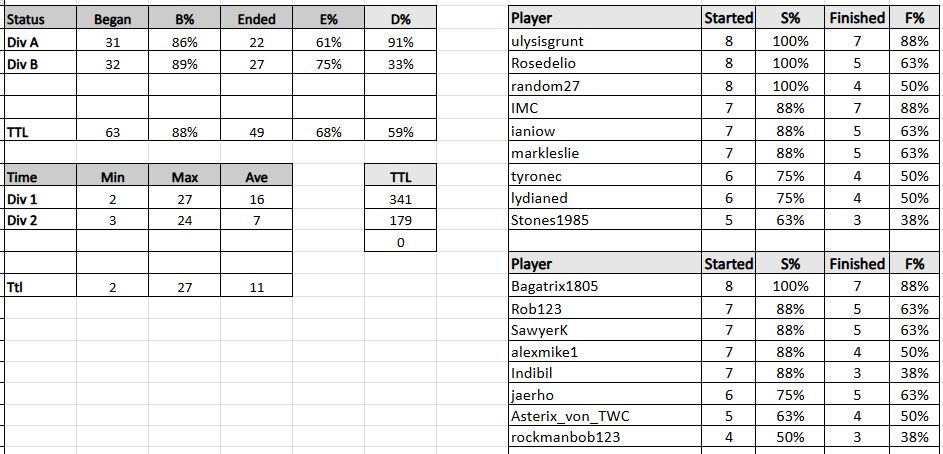Image resolution: width=943 pixels, height=454 pixels.
Task: Select IMC's F% value 88%
Action: (x=914, y=108)
